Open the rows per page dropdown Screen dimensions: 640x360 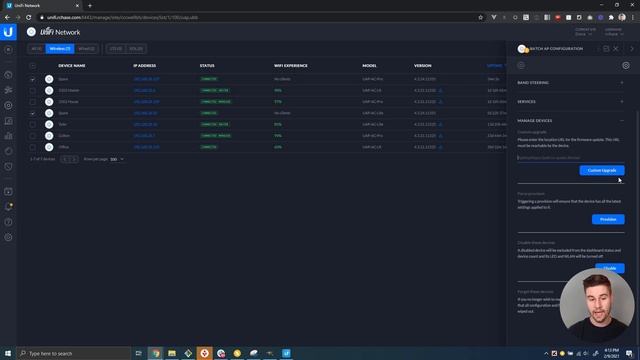coord(117,159)
